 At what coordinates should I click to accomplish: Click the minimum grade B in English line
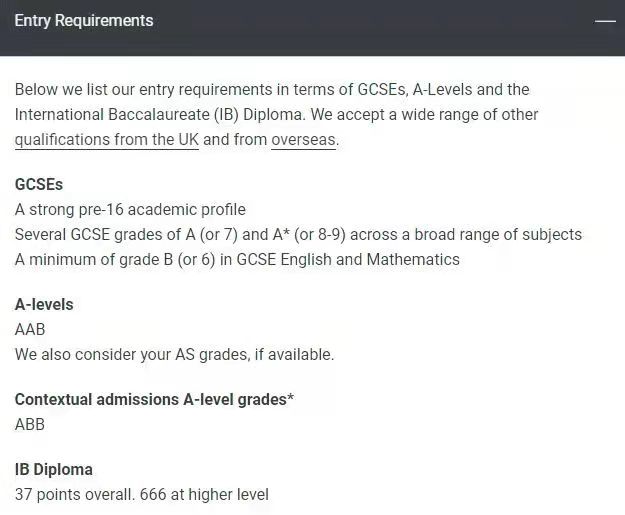(x=237, y=259)
